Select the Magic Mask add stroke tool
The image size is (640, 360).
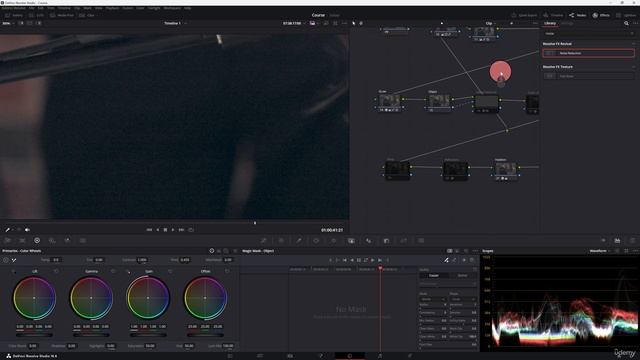447,260
